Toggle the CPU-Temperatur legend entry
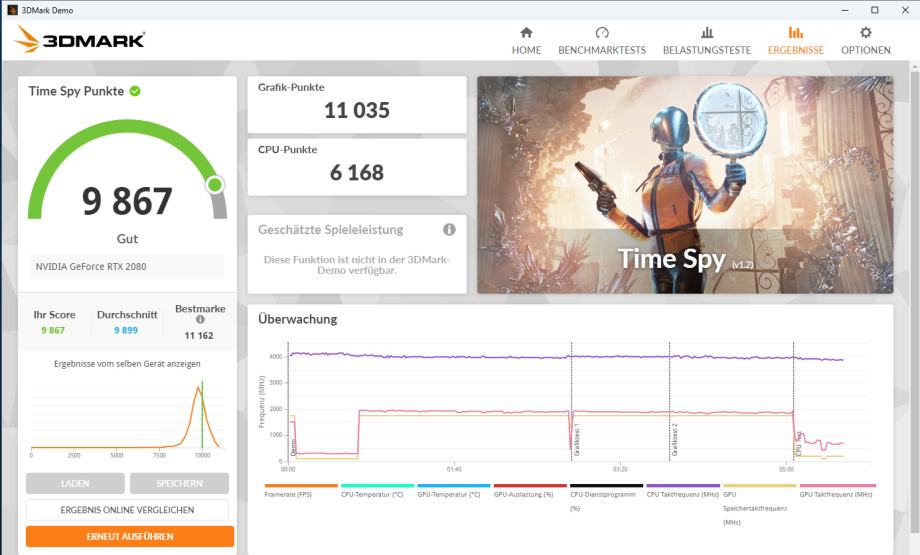Viewport: 920px width, 555px height. pos(377,491)
